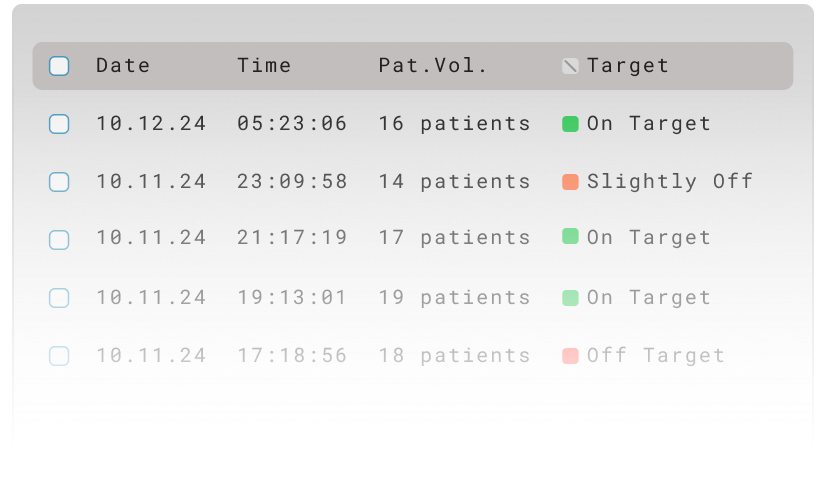
Task: Click the green status indicator for 05:23:06
Action: [x=570, y=124]
